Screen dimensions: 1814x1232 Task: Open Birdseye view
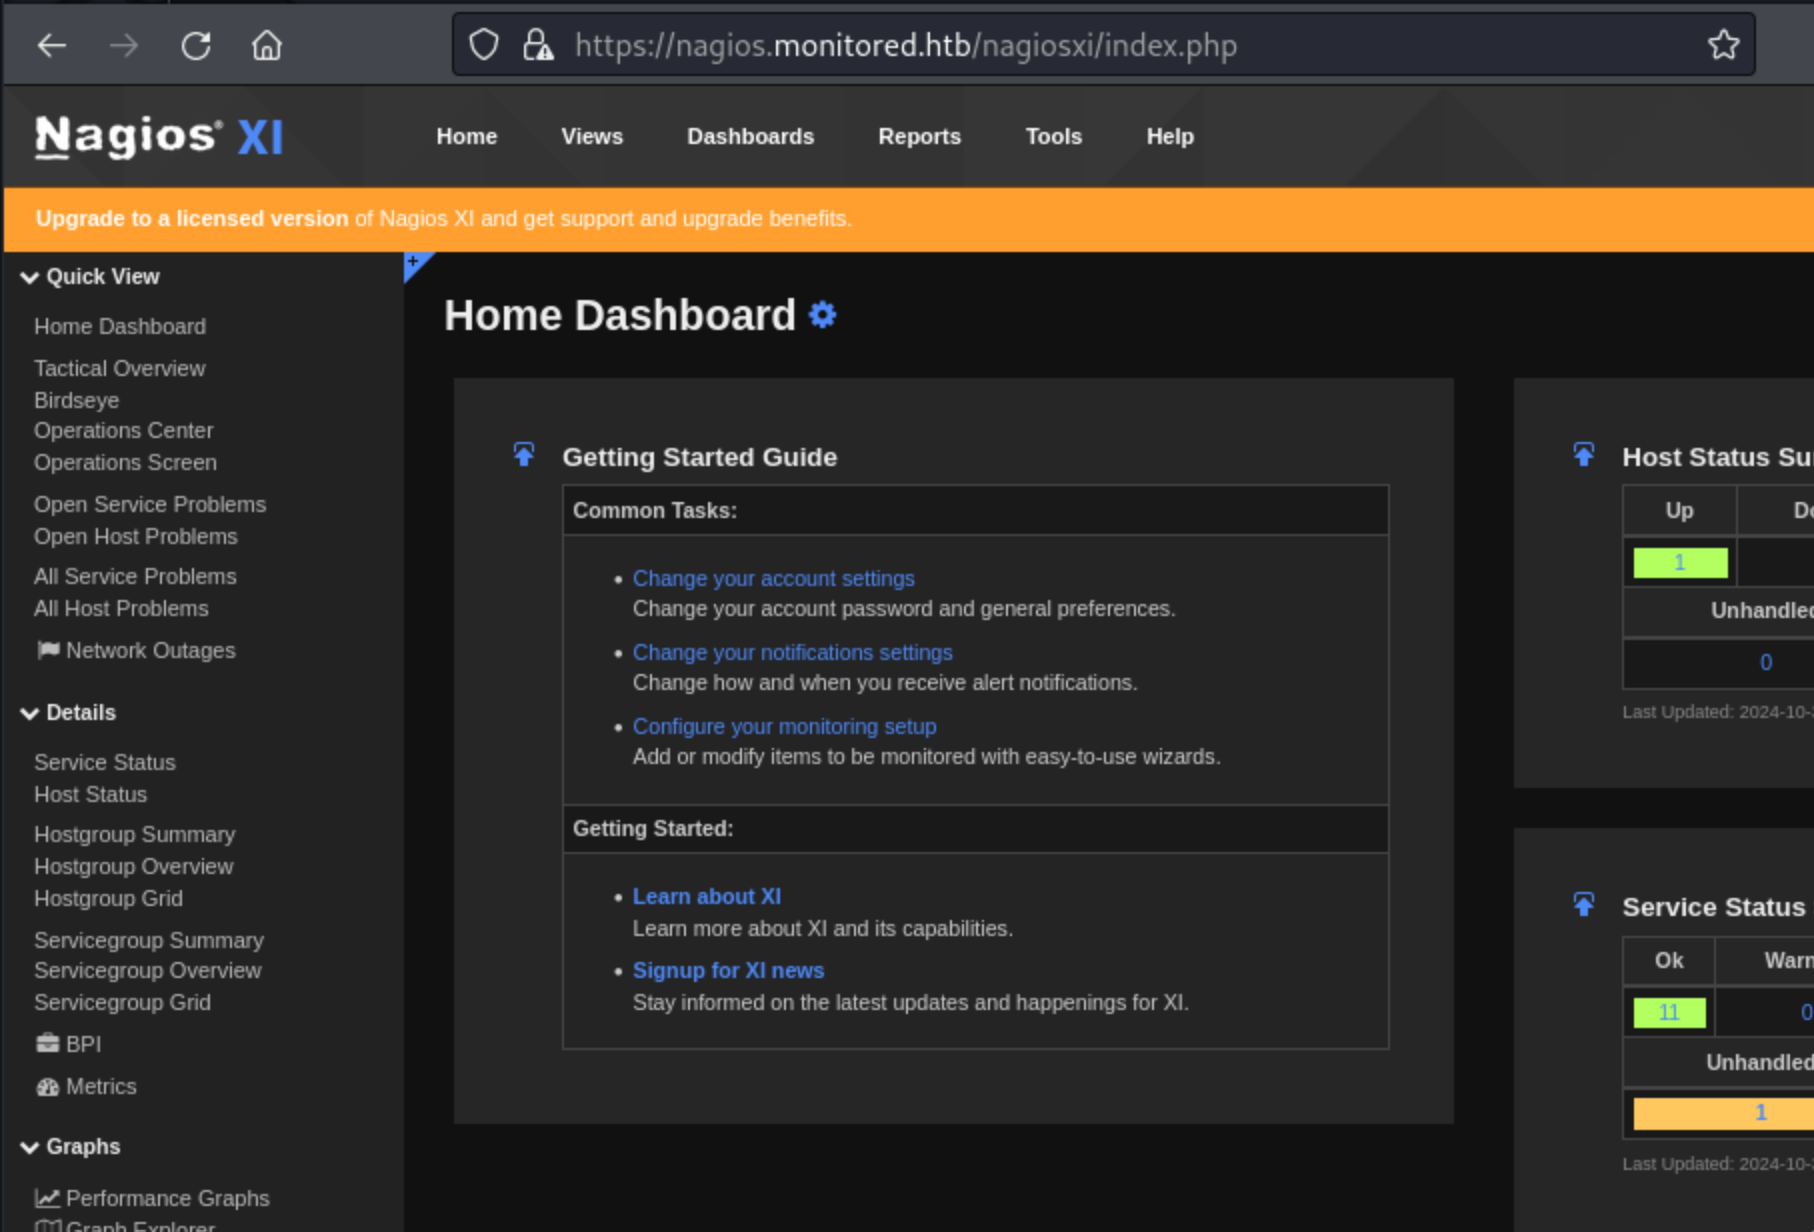click(x=77, y=401)
